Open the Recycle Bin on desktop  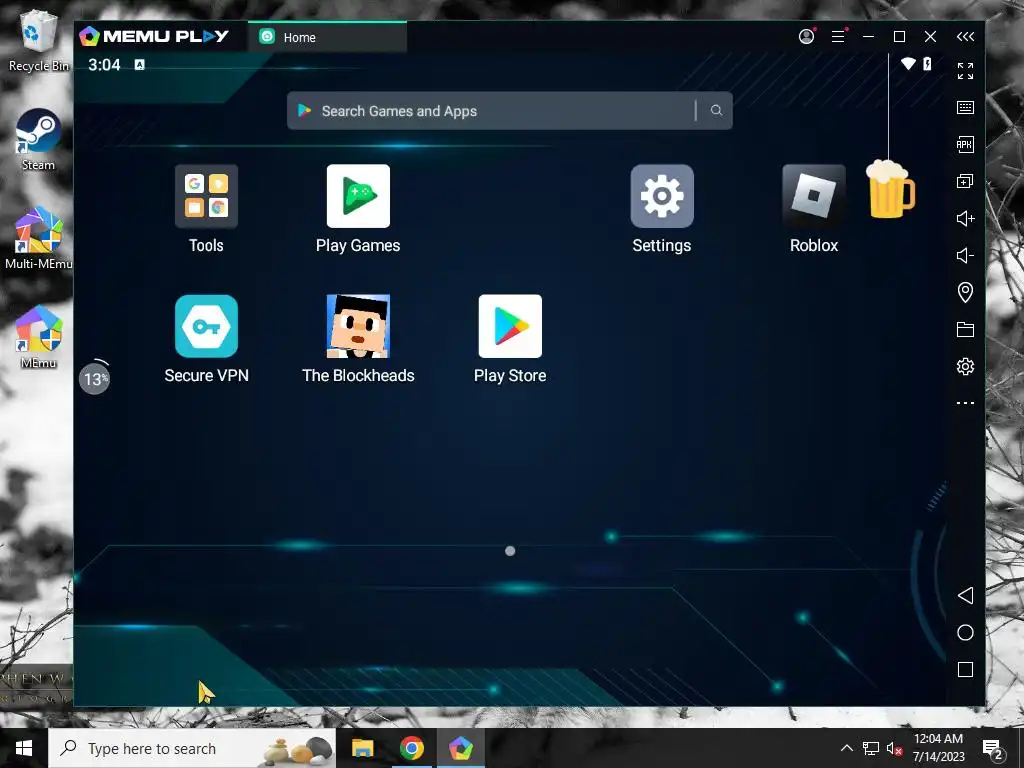pyautogui.click(x=39, y=40)
